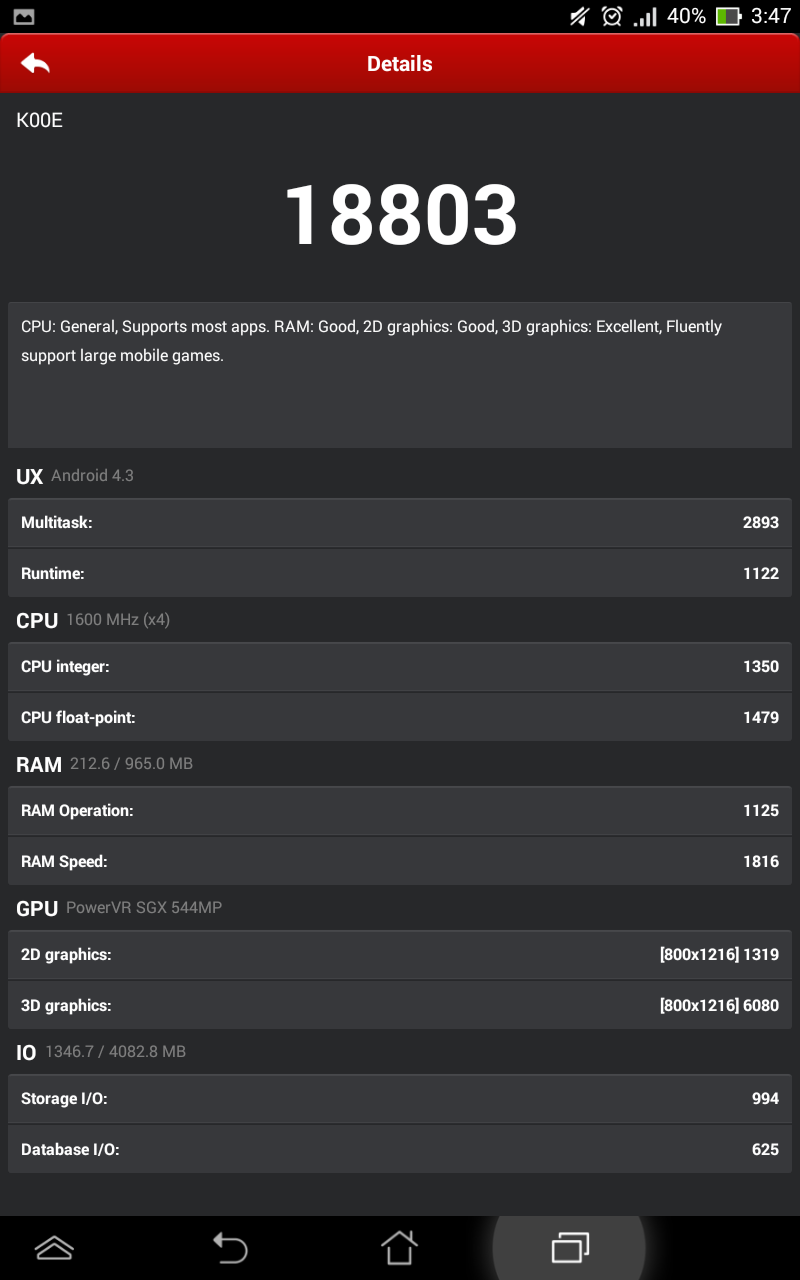The height and width of the screenshot is (1280, 800).
Task: Select the Multitask score row
Action: (x=400, y=523)
